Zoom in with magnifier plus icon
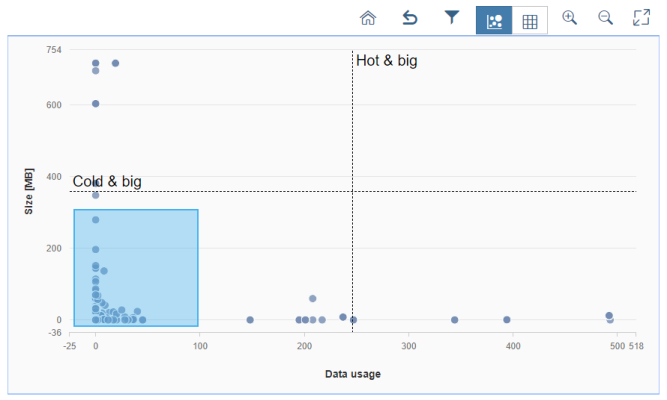The width and height of the screenshot is (667, 400). pyautogui.click(x=569, y=18)
